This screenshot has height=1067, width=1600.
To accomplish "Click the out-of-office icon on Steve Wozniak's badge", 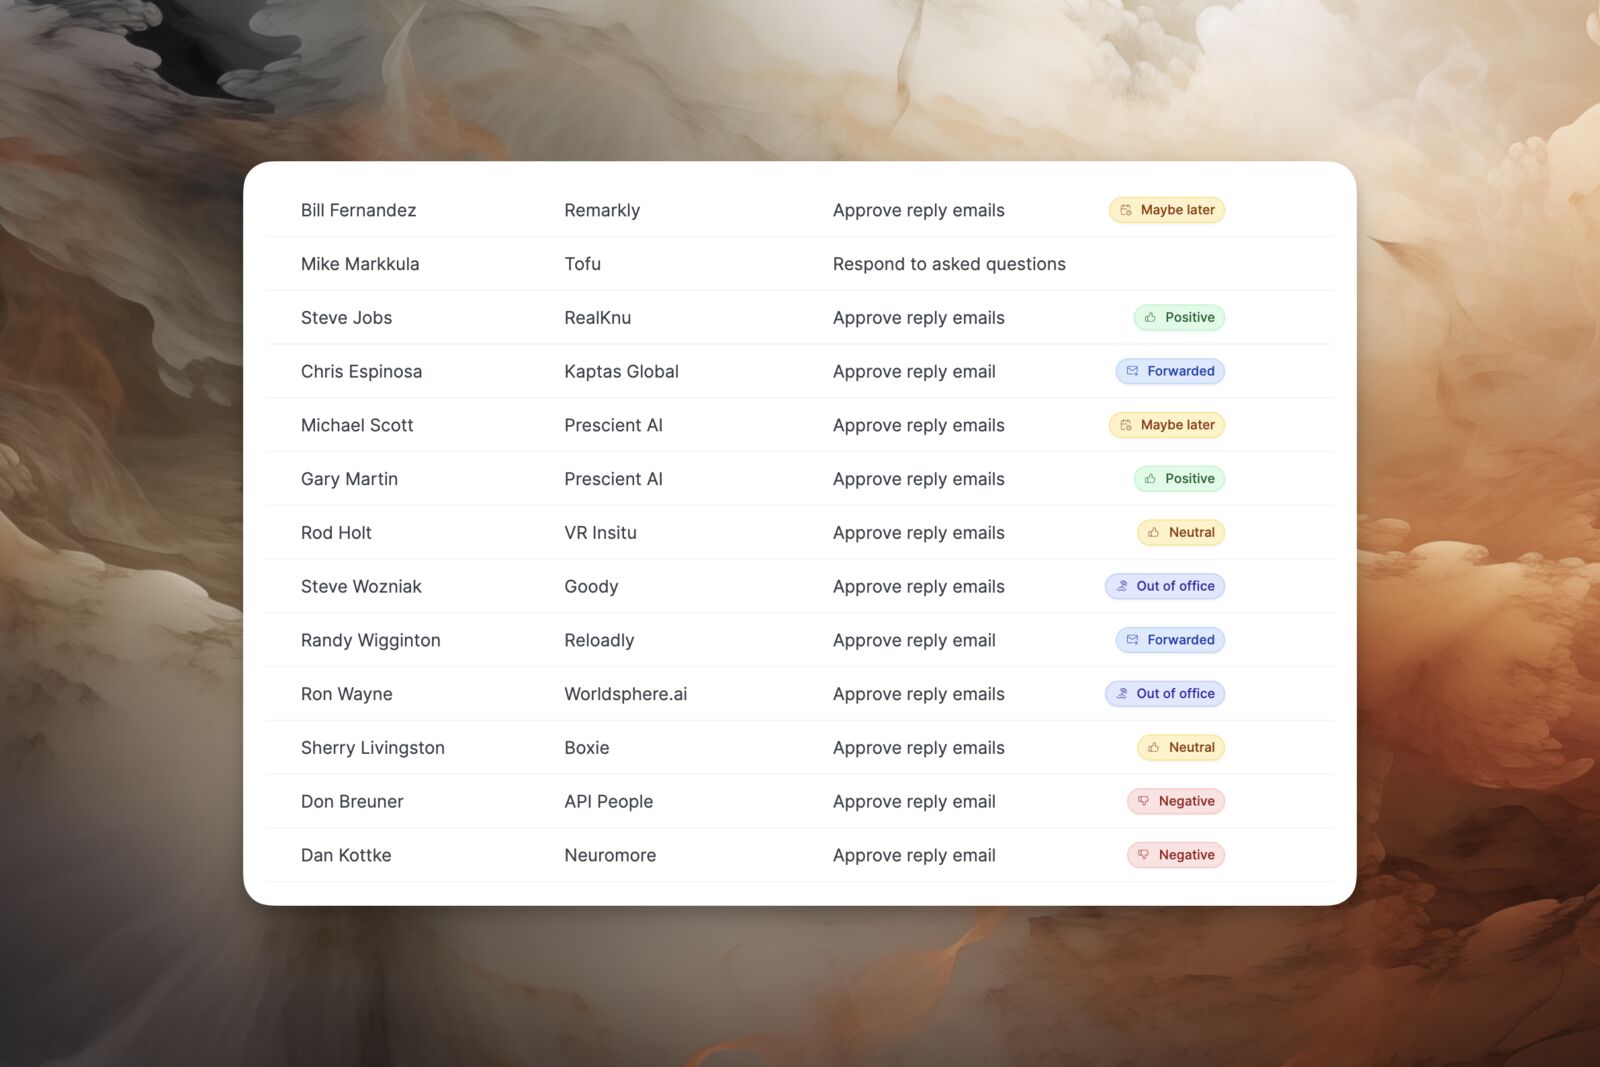I will [x=1122, y=586].
